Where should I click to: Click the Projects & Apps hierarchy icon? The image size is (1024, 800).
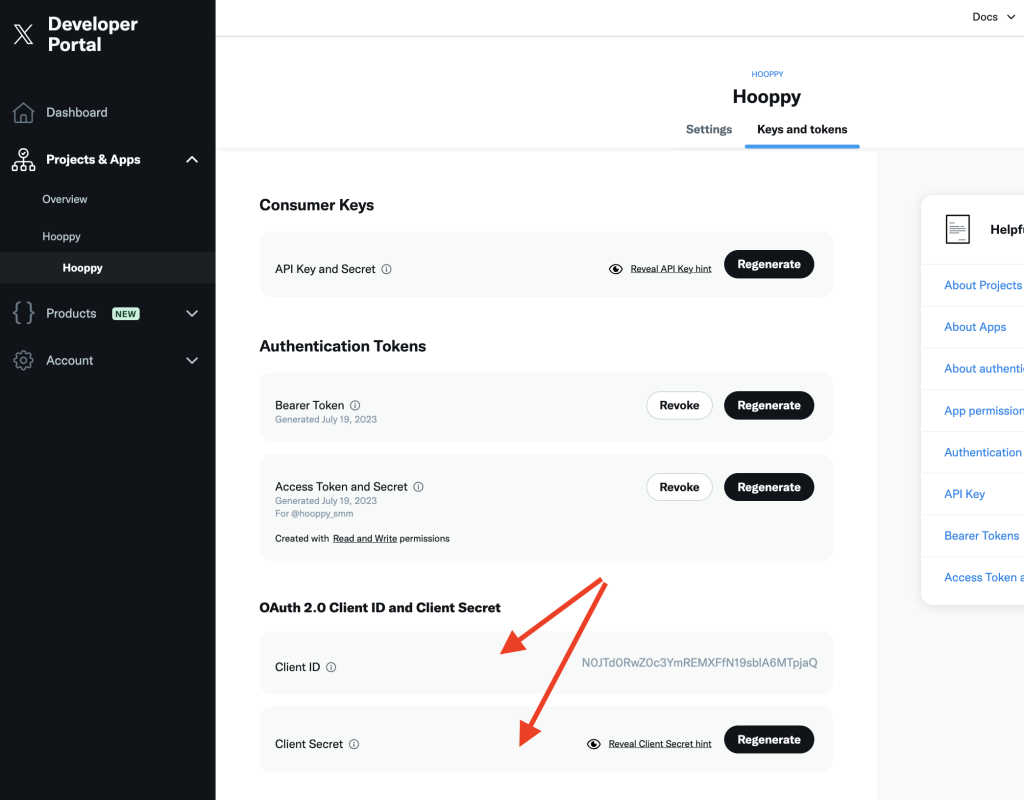click(x=23, y=160)
